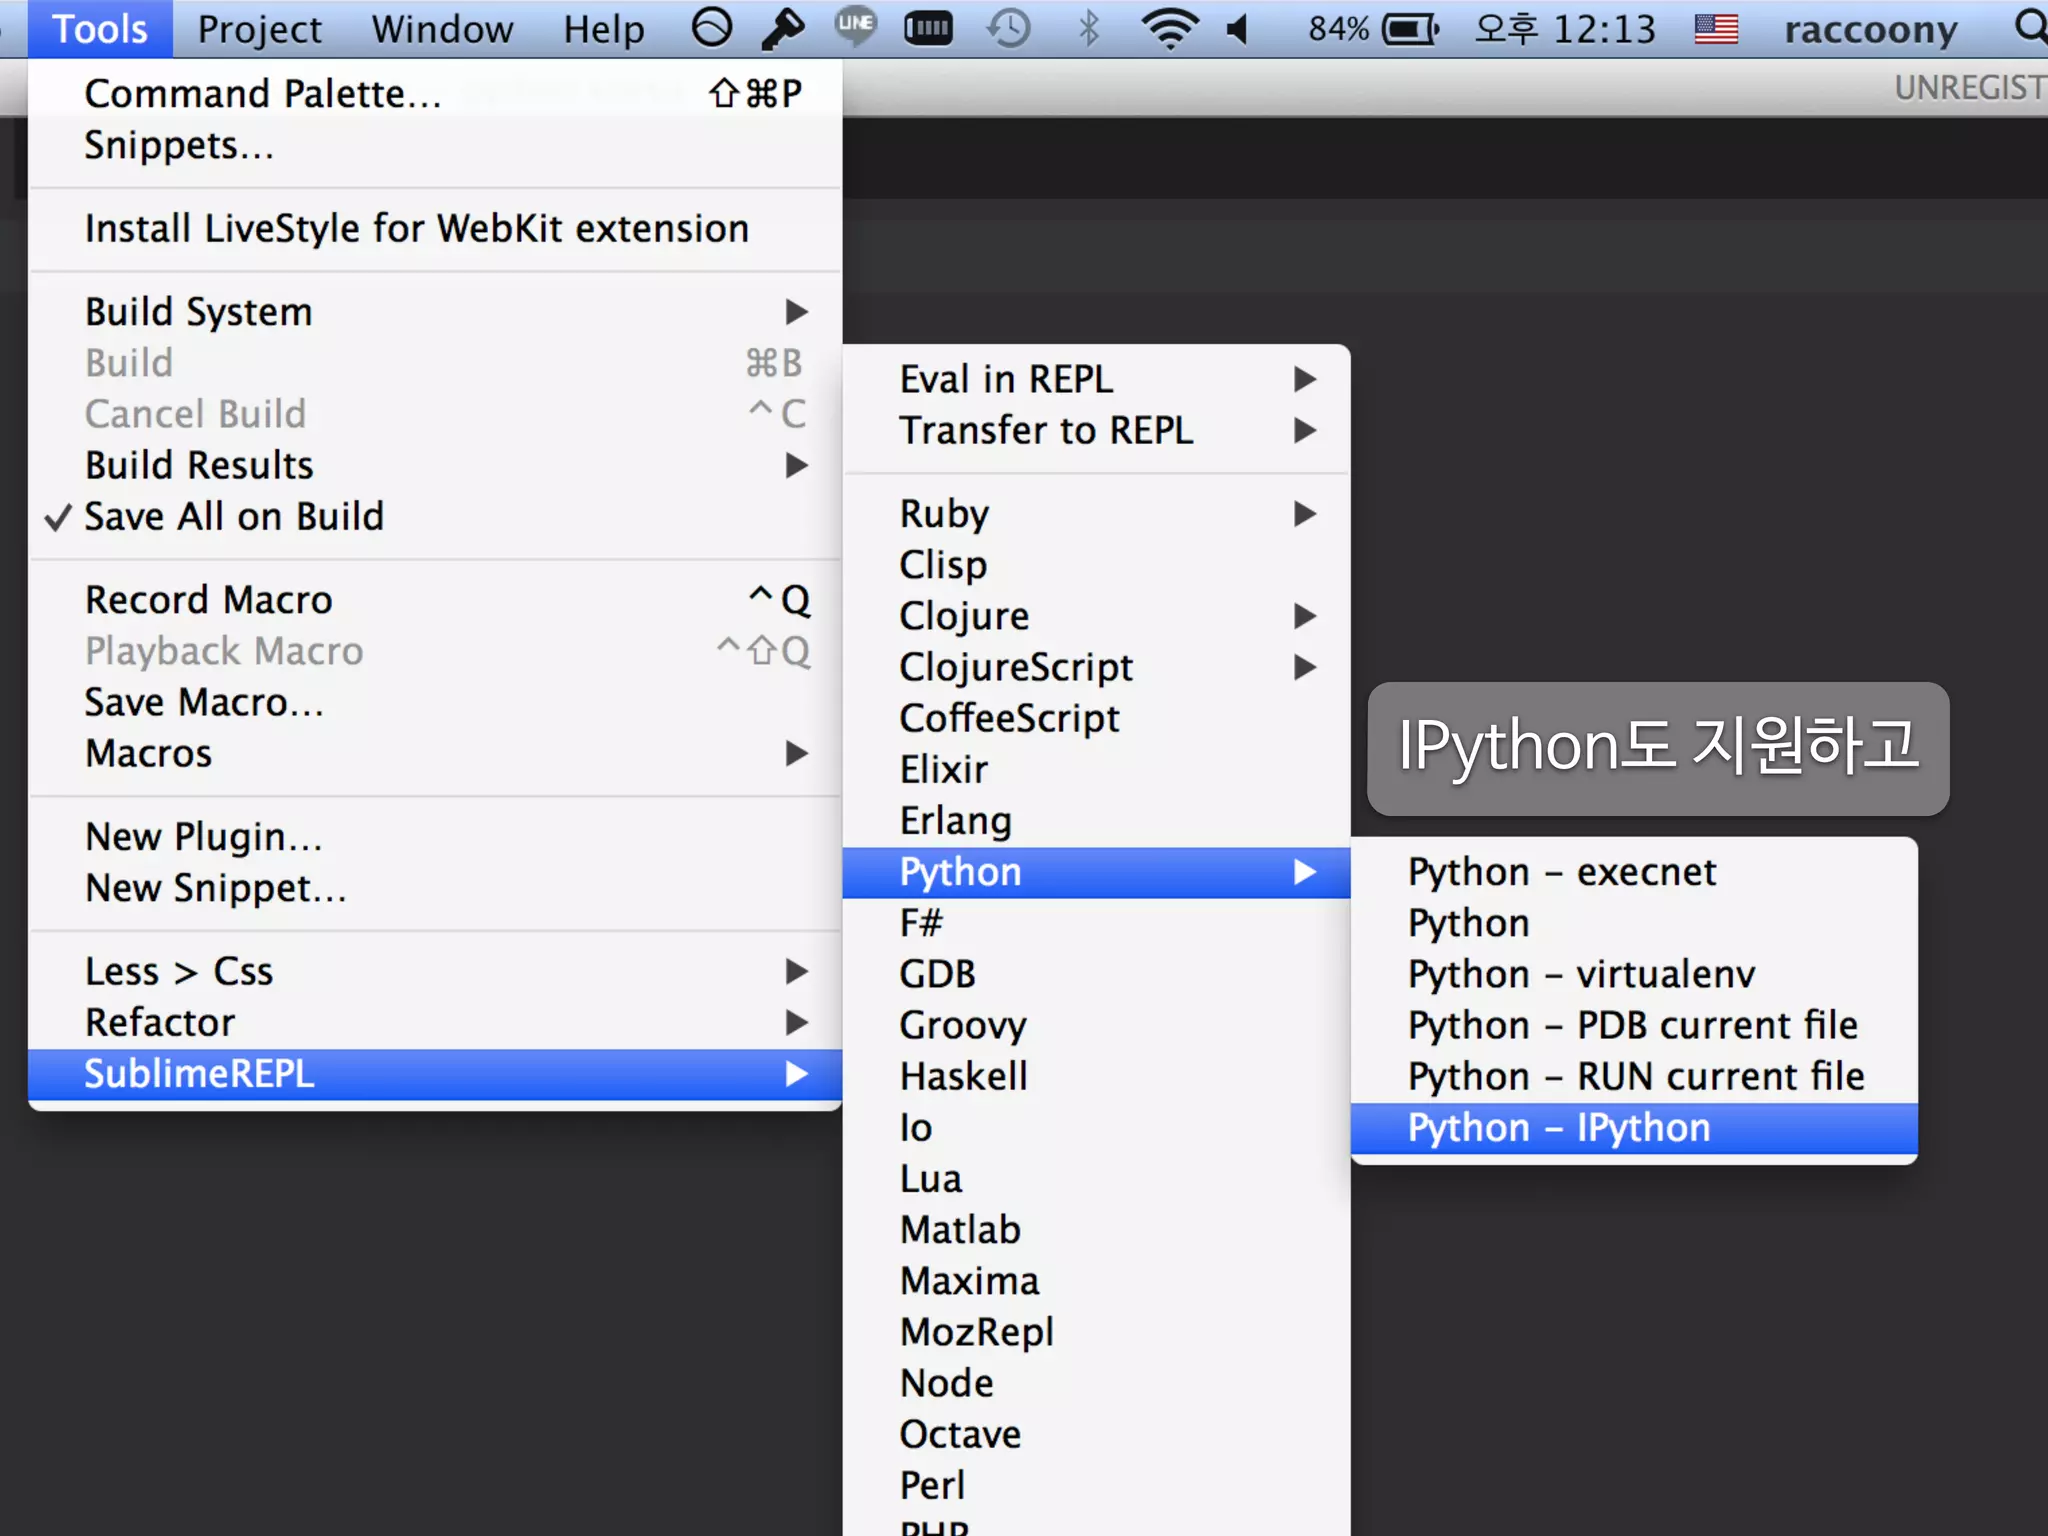Click the Bluetooth status icon
This screenshot has width=2048, height=1536.
[x=1089, y=28]
